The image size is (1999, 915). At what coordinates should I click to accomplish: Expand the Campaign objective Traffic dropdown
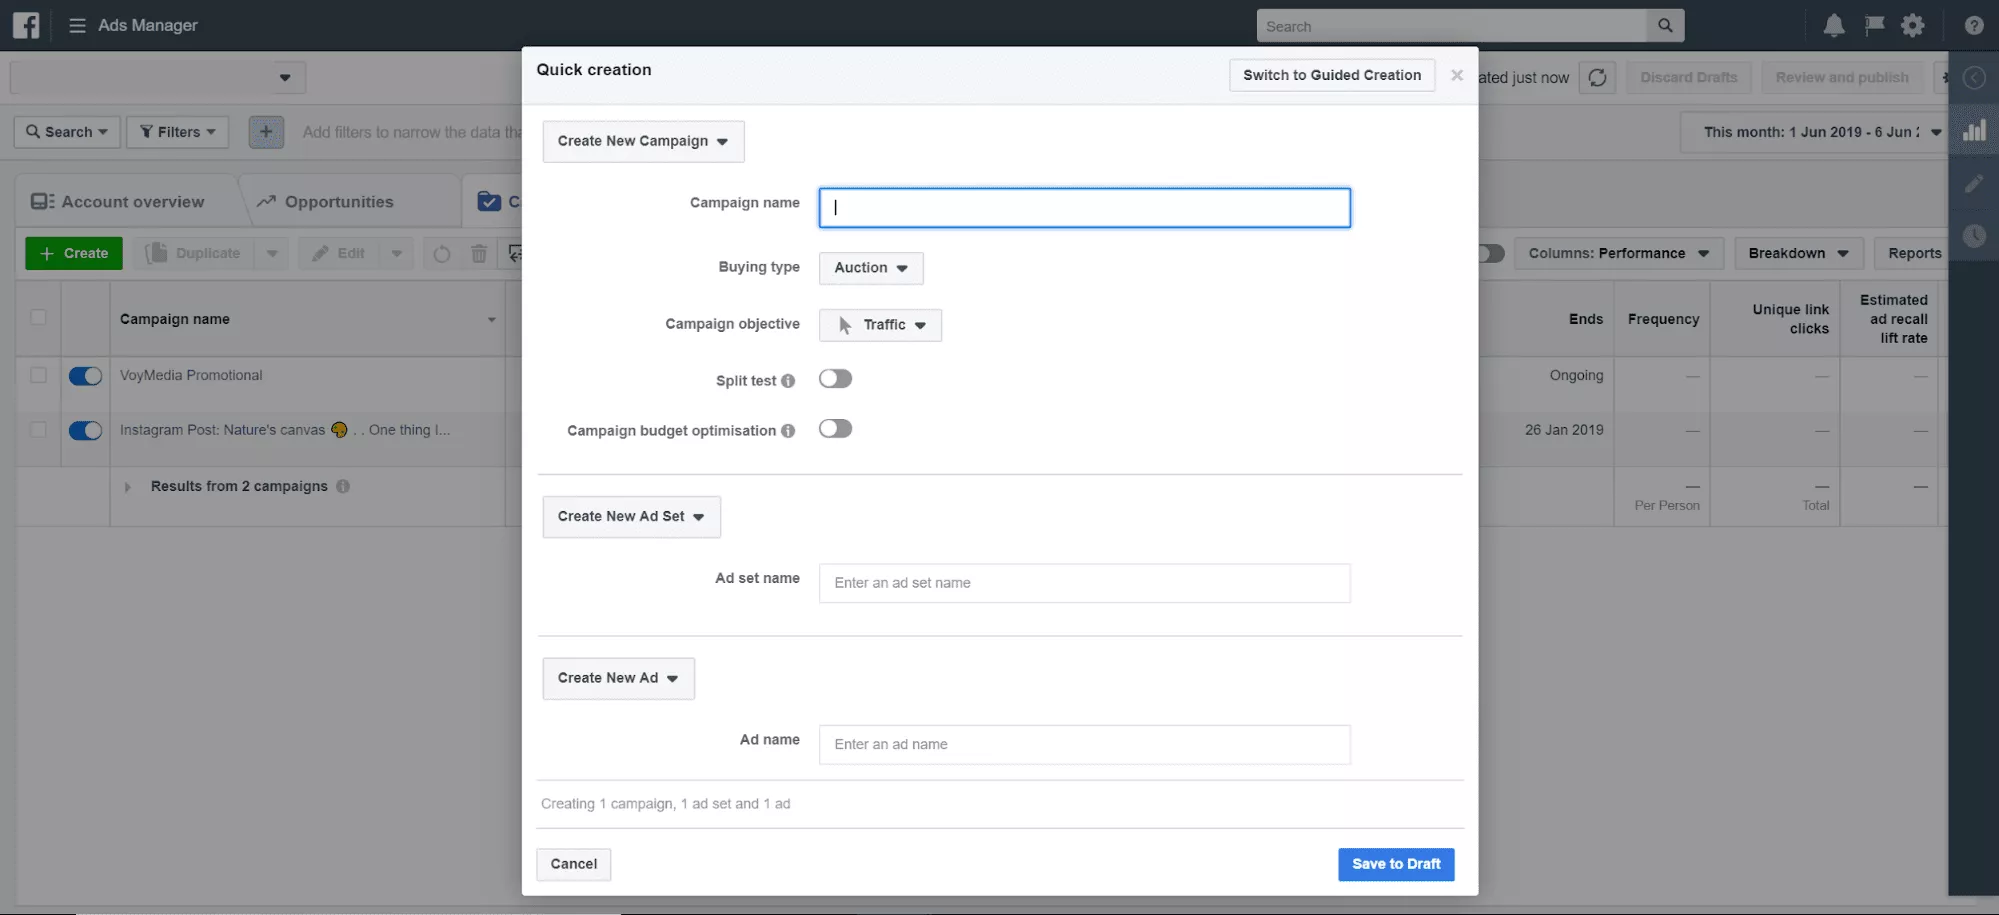pos(880,325)
